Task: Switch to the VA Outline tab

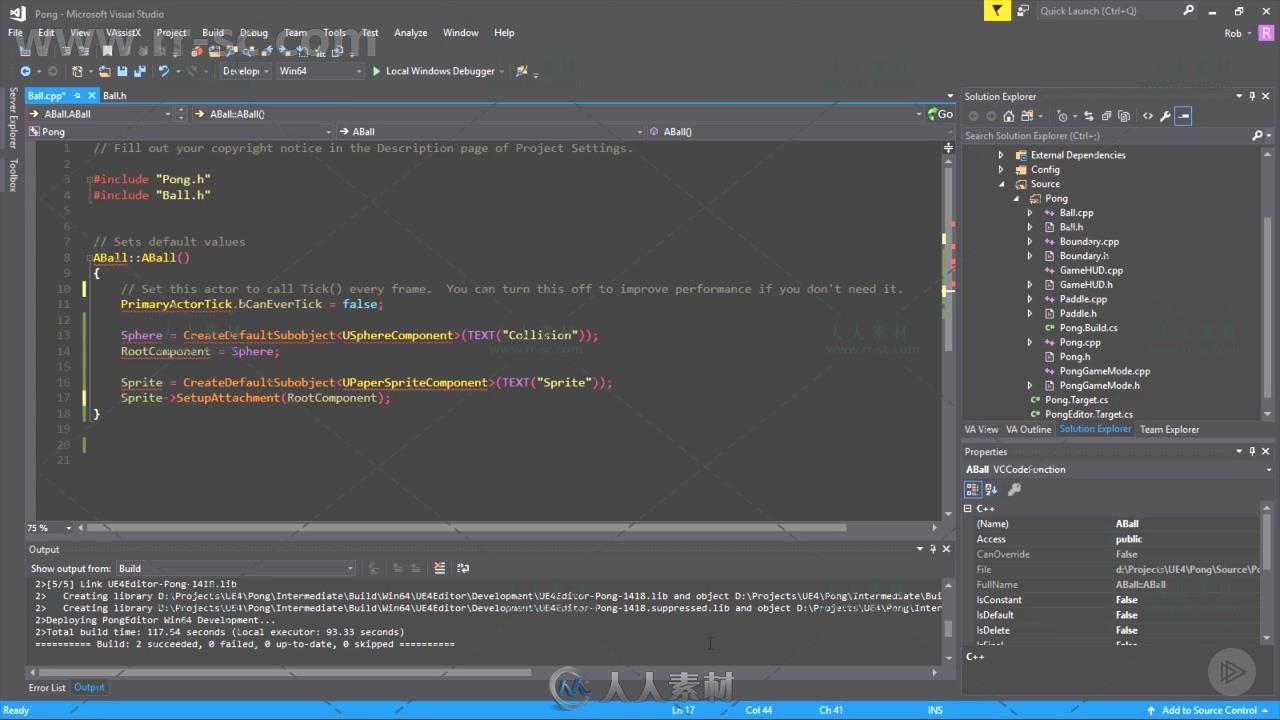Action: point(1028,430)
